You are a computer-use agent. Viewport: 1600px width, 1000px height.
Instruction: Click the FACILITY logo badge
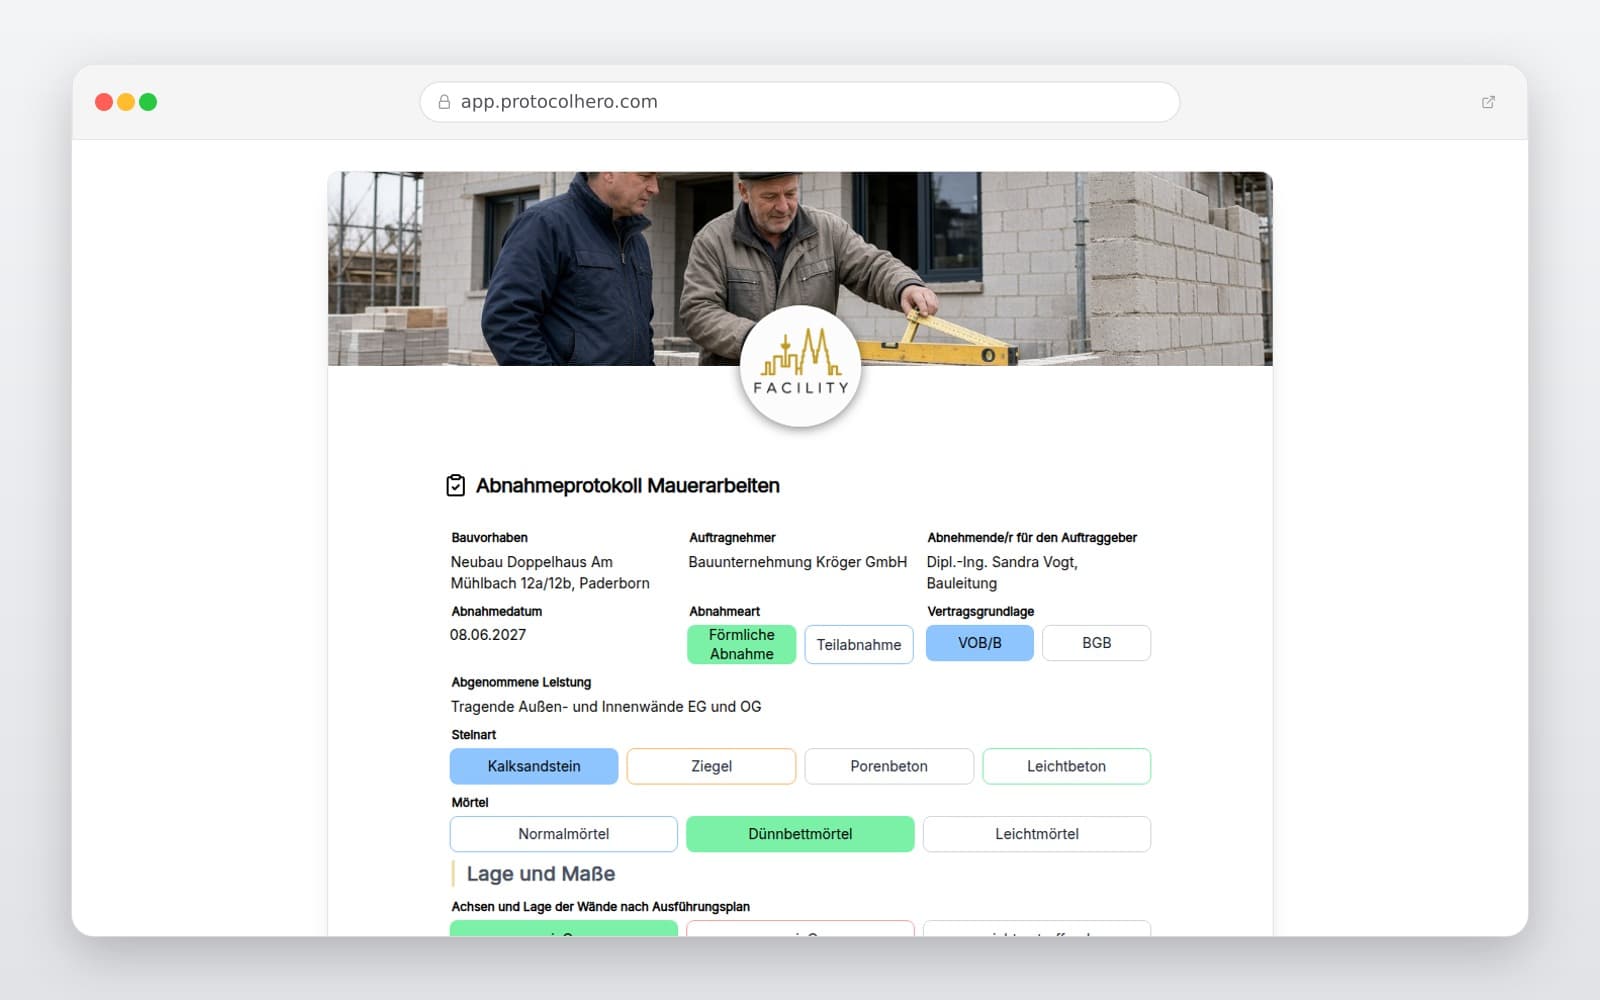point(800,366)
